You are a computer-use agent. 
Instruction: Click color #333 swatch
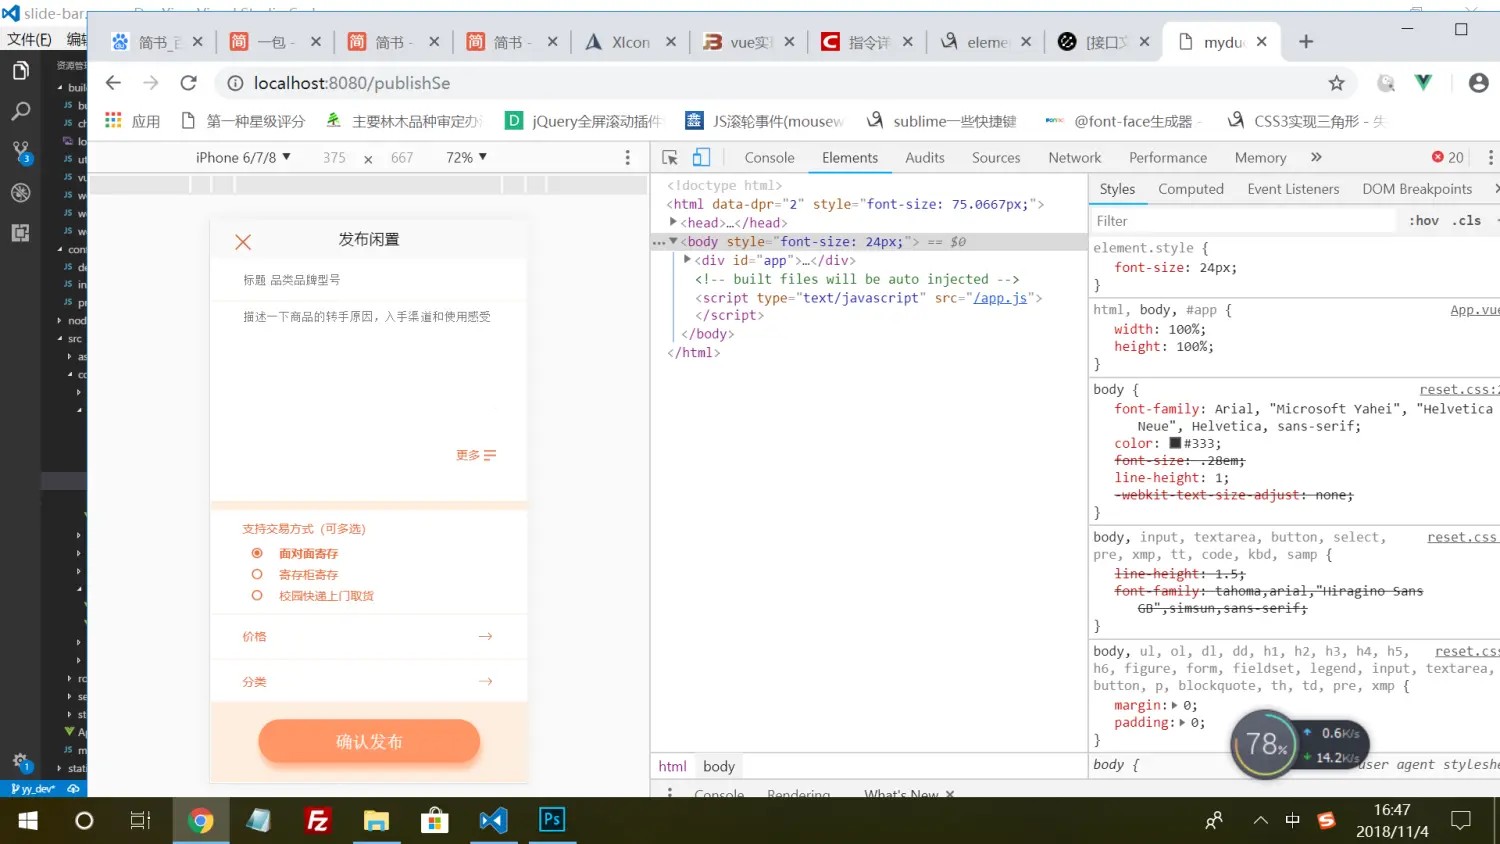(1175, 443)
